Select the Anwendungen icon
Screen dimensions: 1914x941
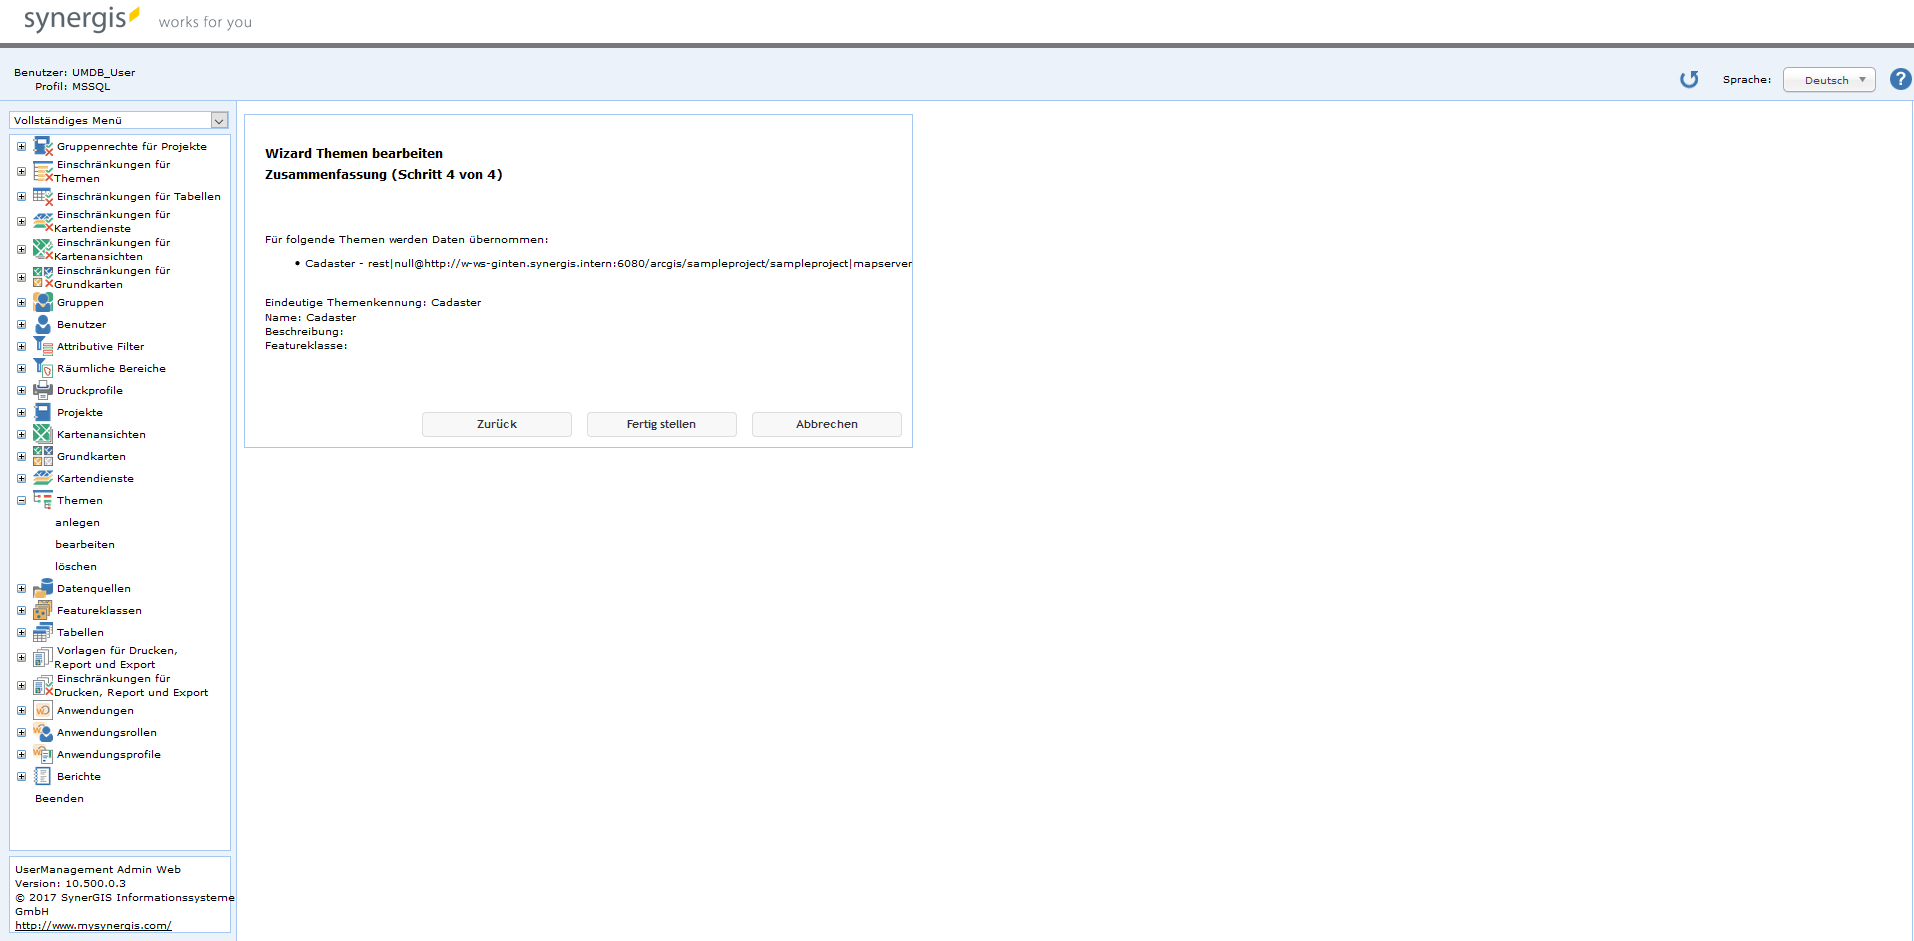[43, 710]
